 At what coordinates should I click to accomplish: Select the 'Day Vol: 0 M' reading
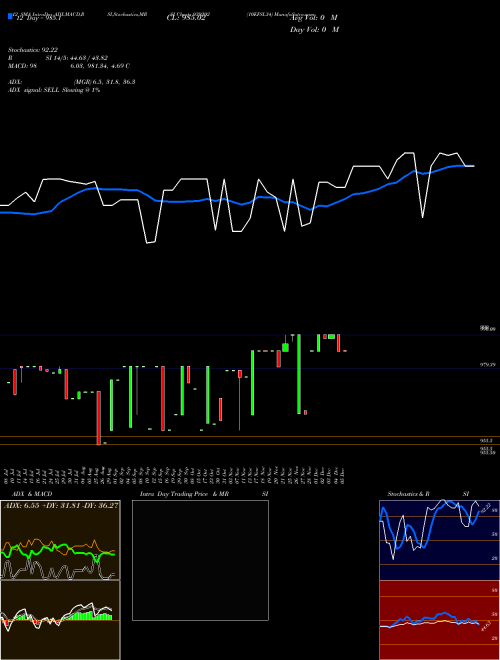click(314, 30)
